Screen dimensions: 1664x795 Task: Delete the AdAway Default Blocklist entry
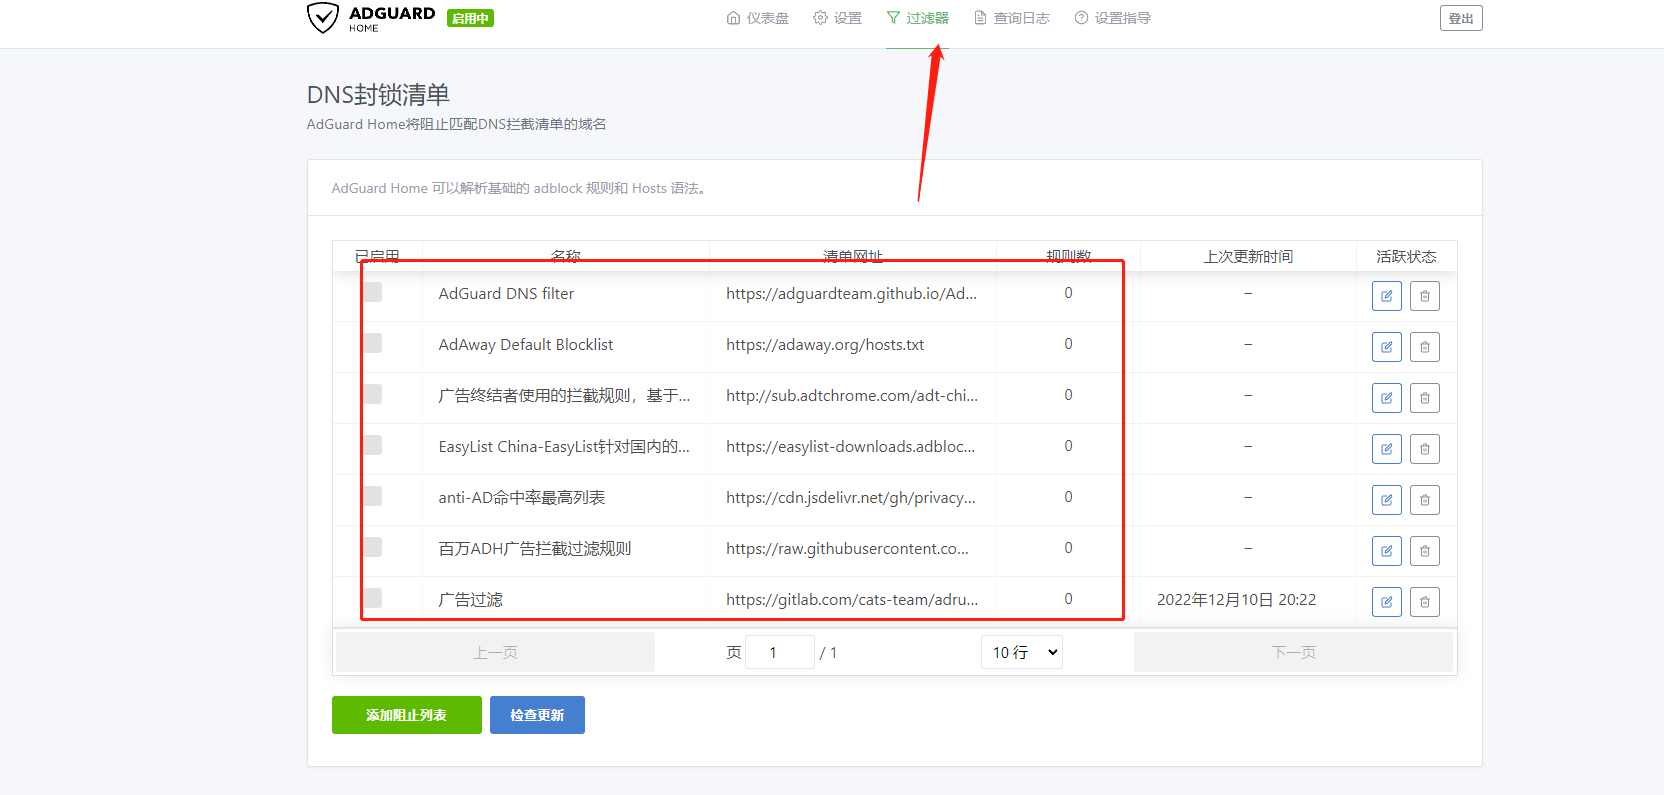(x=1424, y=347)
